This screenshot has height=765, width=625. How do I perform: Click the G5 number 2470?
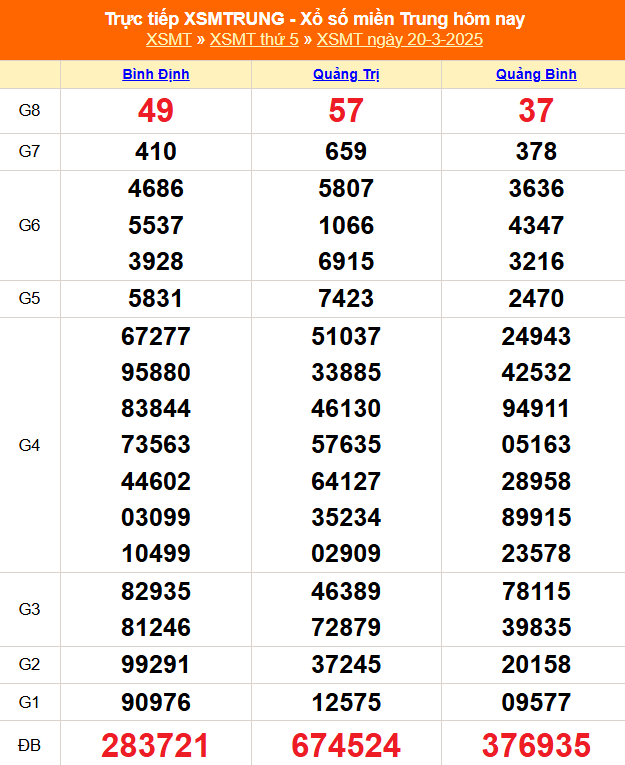(536, 299)
